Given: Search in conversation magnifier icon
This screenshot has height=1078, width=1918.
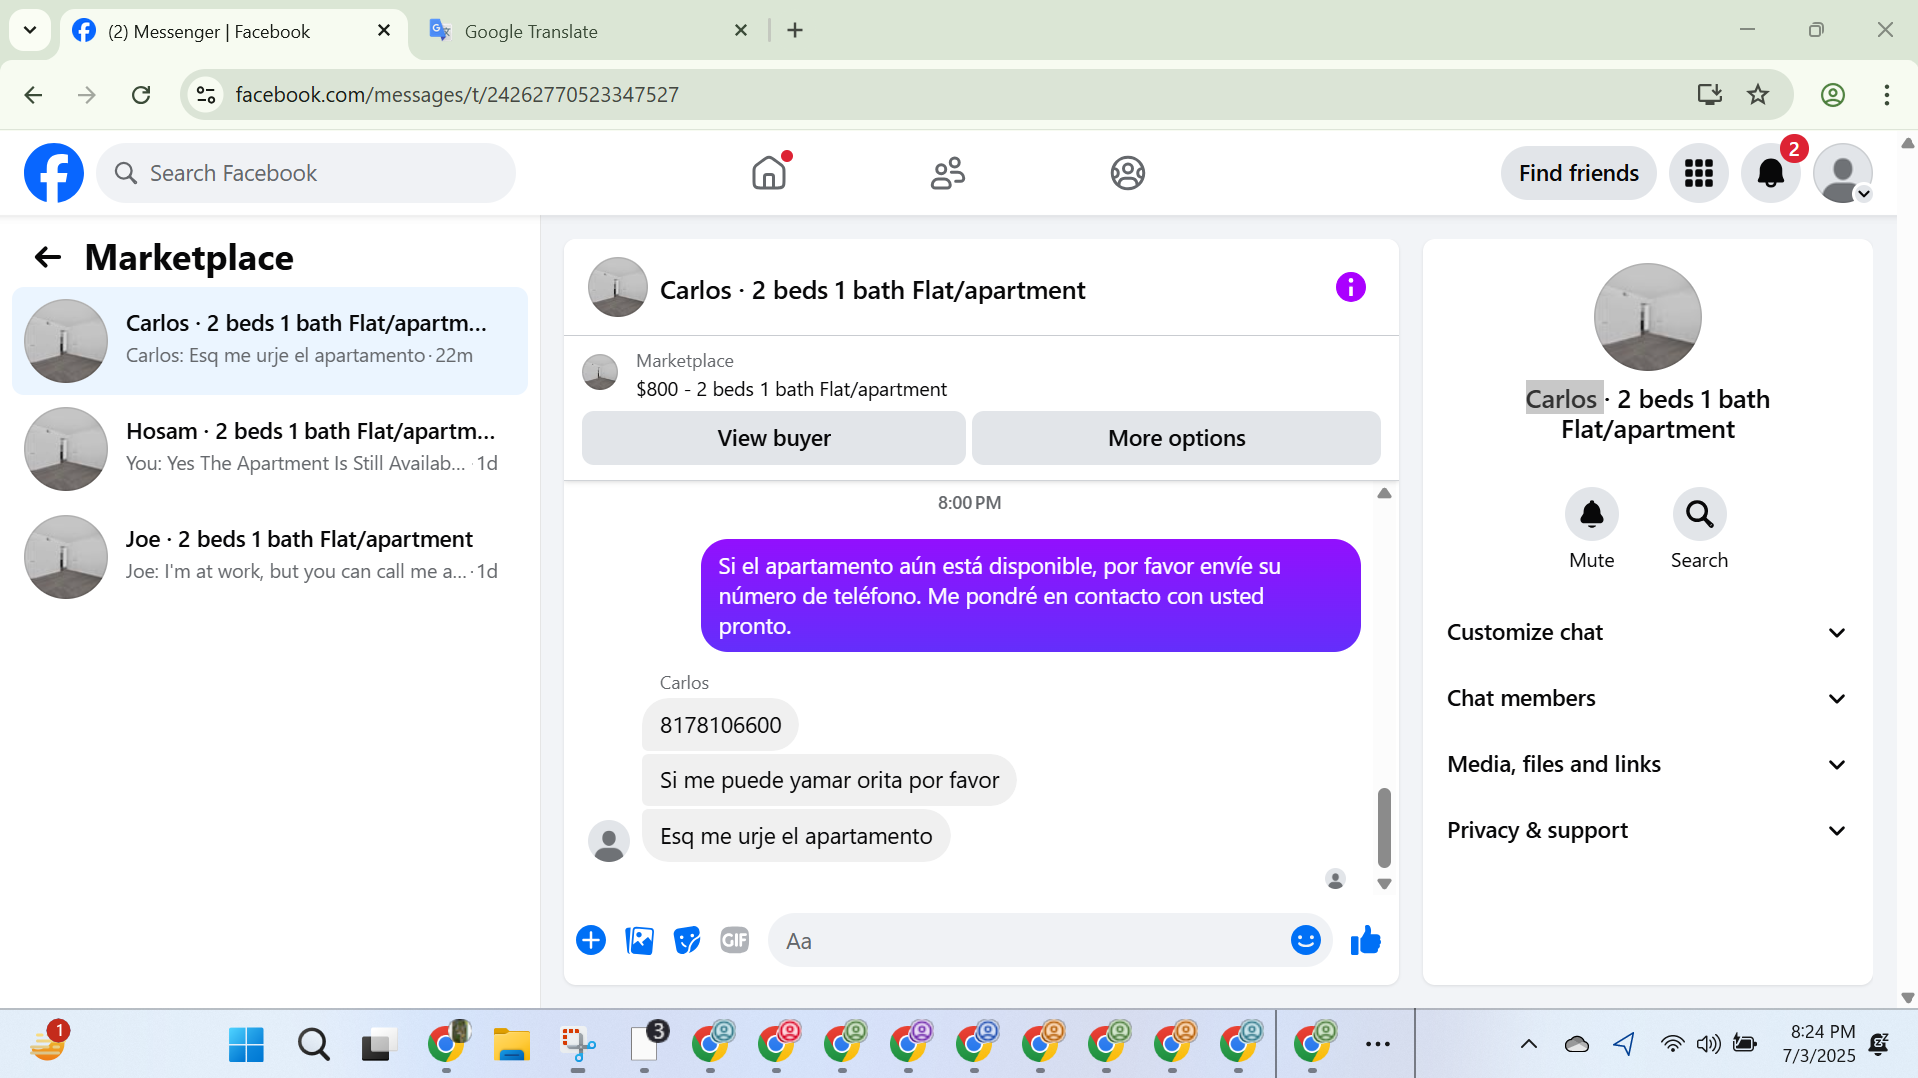Looking at the screenshot, I should pos(1699,514).
